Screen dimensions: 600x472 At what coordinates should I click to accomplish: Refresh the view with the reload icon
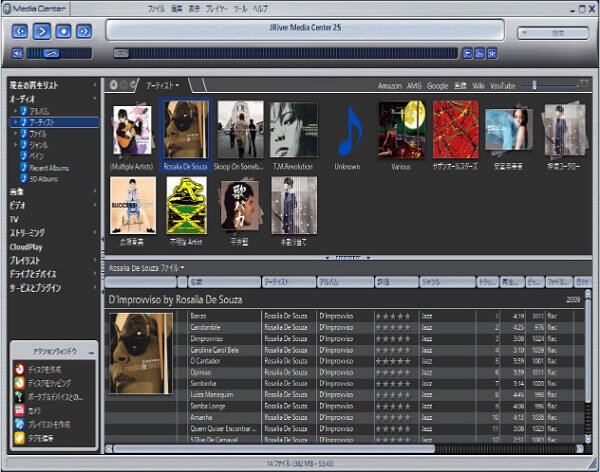133,85
